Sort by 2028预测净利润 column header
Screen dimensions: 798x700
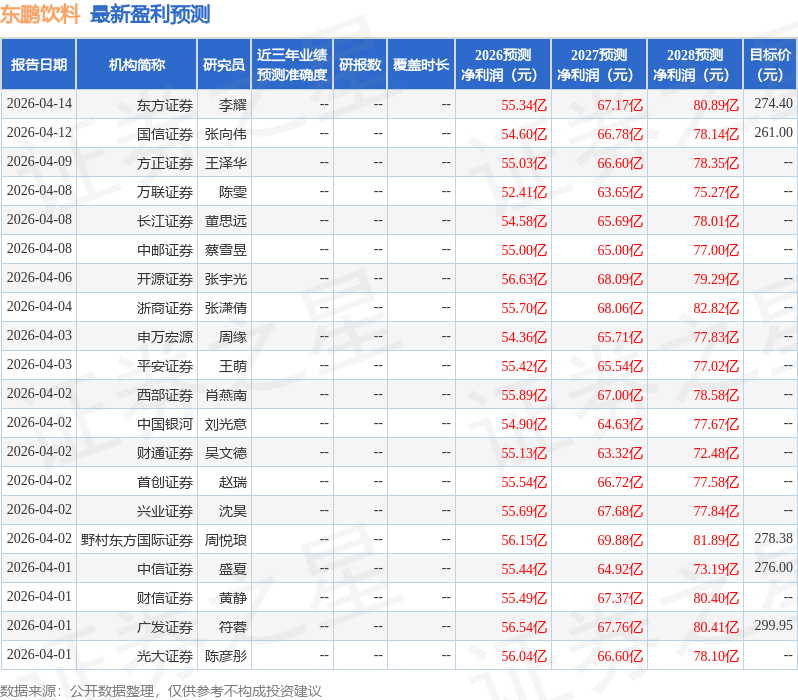[x=694, y=65]
